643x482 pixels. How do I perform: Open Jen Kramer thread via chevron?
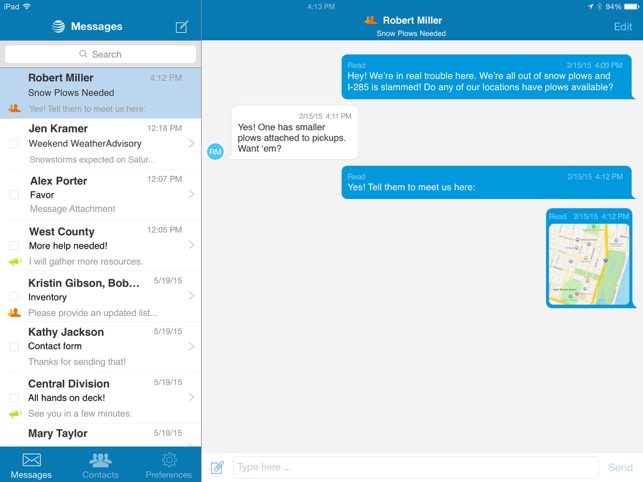point(191,143)
